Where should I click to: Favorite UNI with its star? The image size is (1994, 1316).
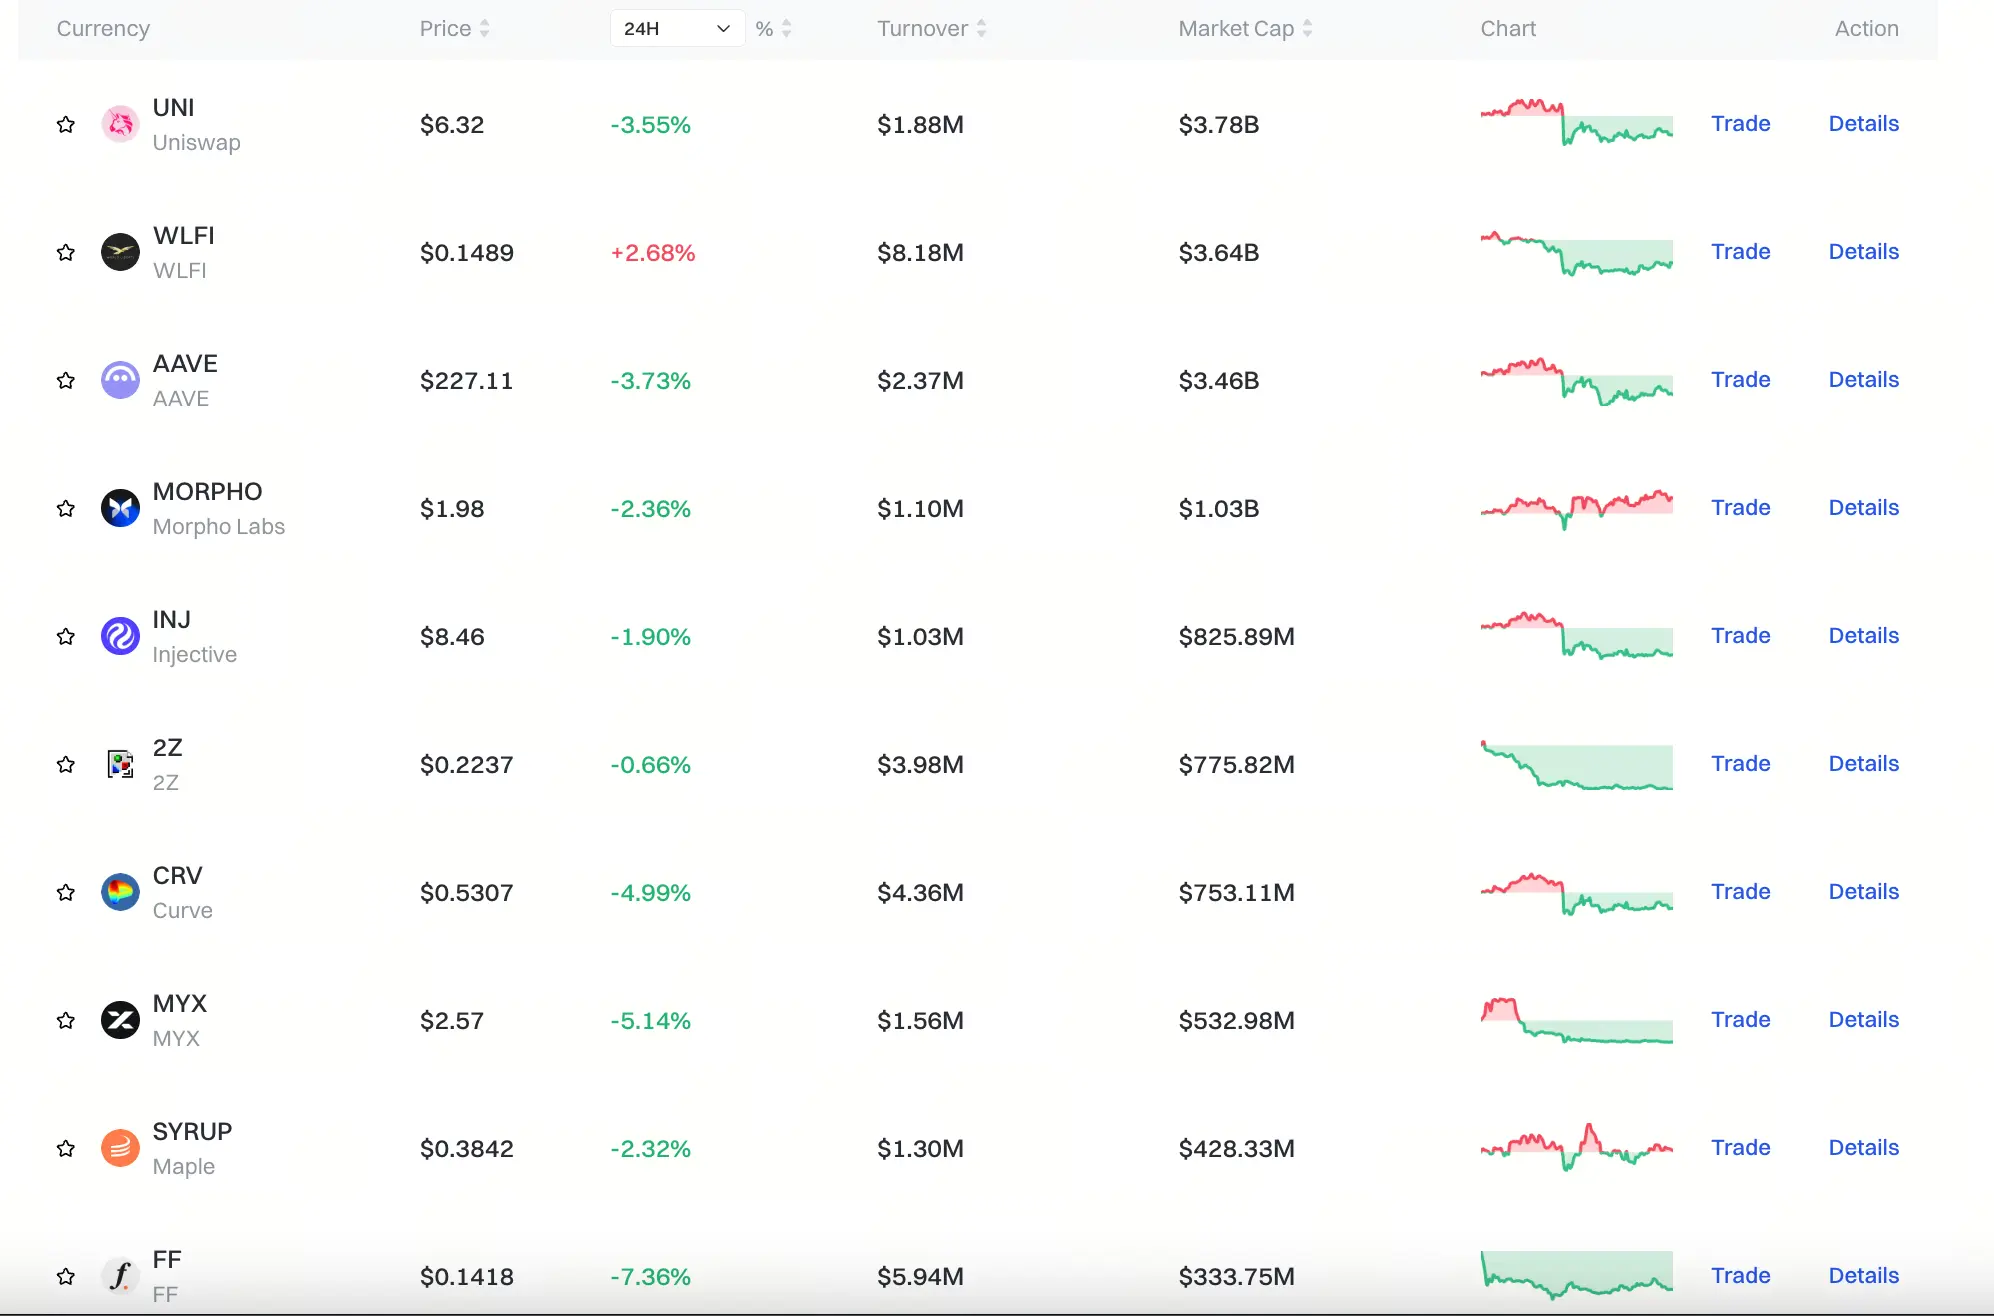click(x=66, y=124)
